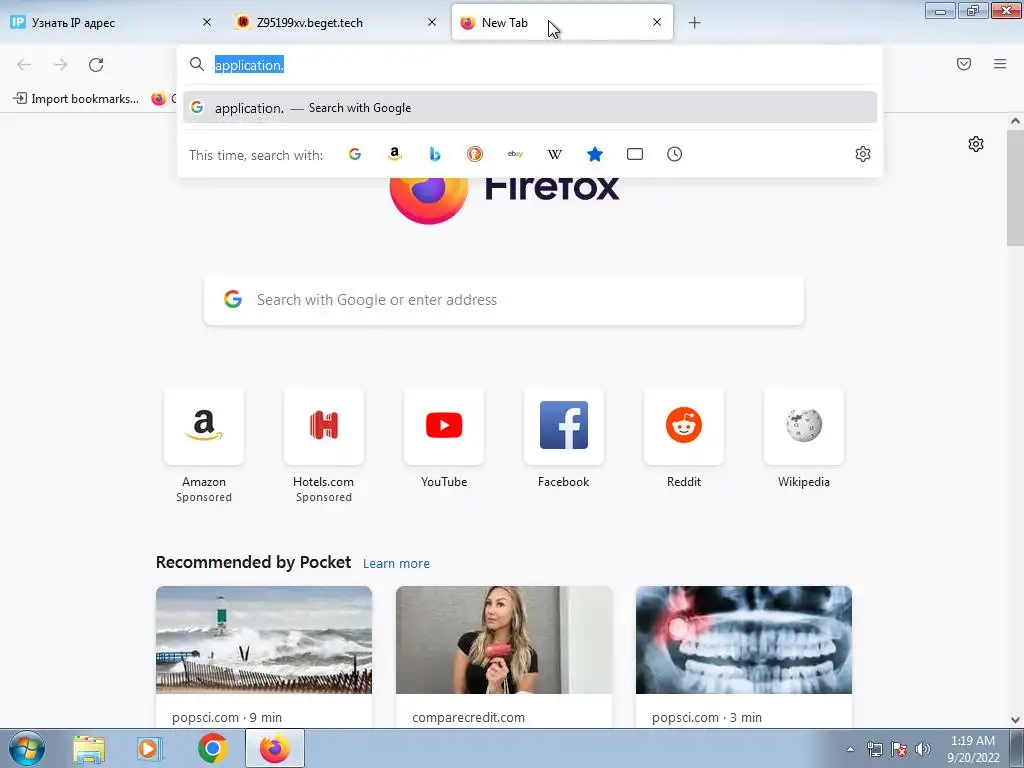Open new tab page personalize gear

pyautogui.click(x=976, y=144)
